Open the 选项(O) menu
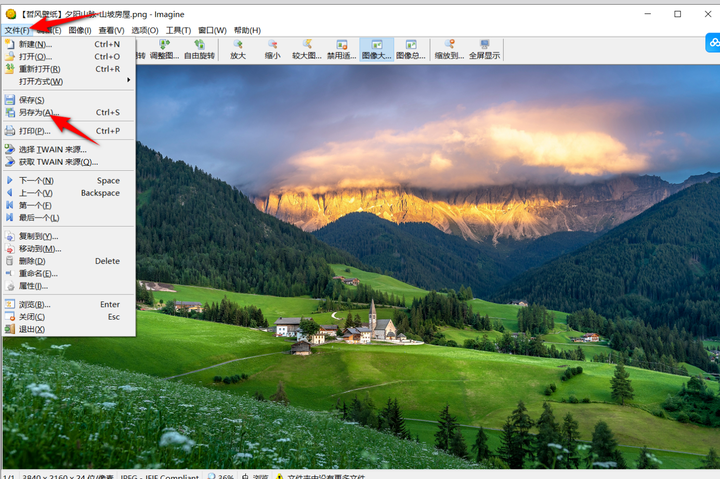The height and width of the screenshot is (479, 720). (145, 30)
